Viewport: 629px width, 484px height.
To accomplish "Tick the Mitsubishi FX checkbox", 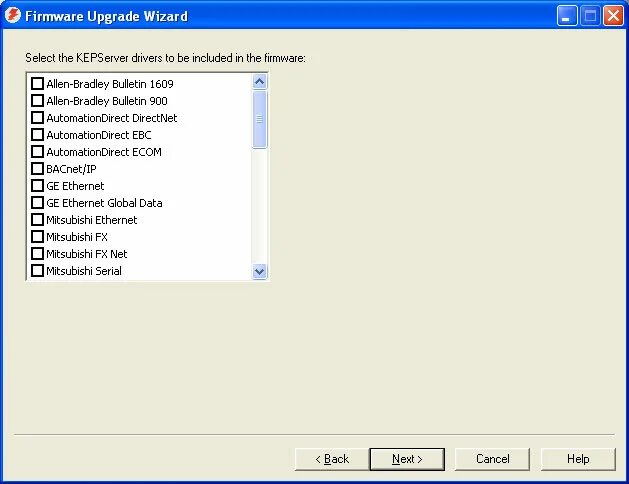I will coord(37,237).
